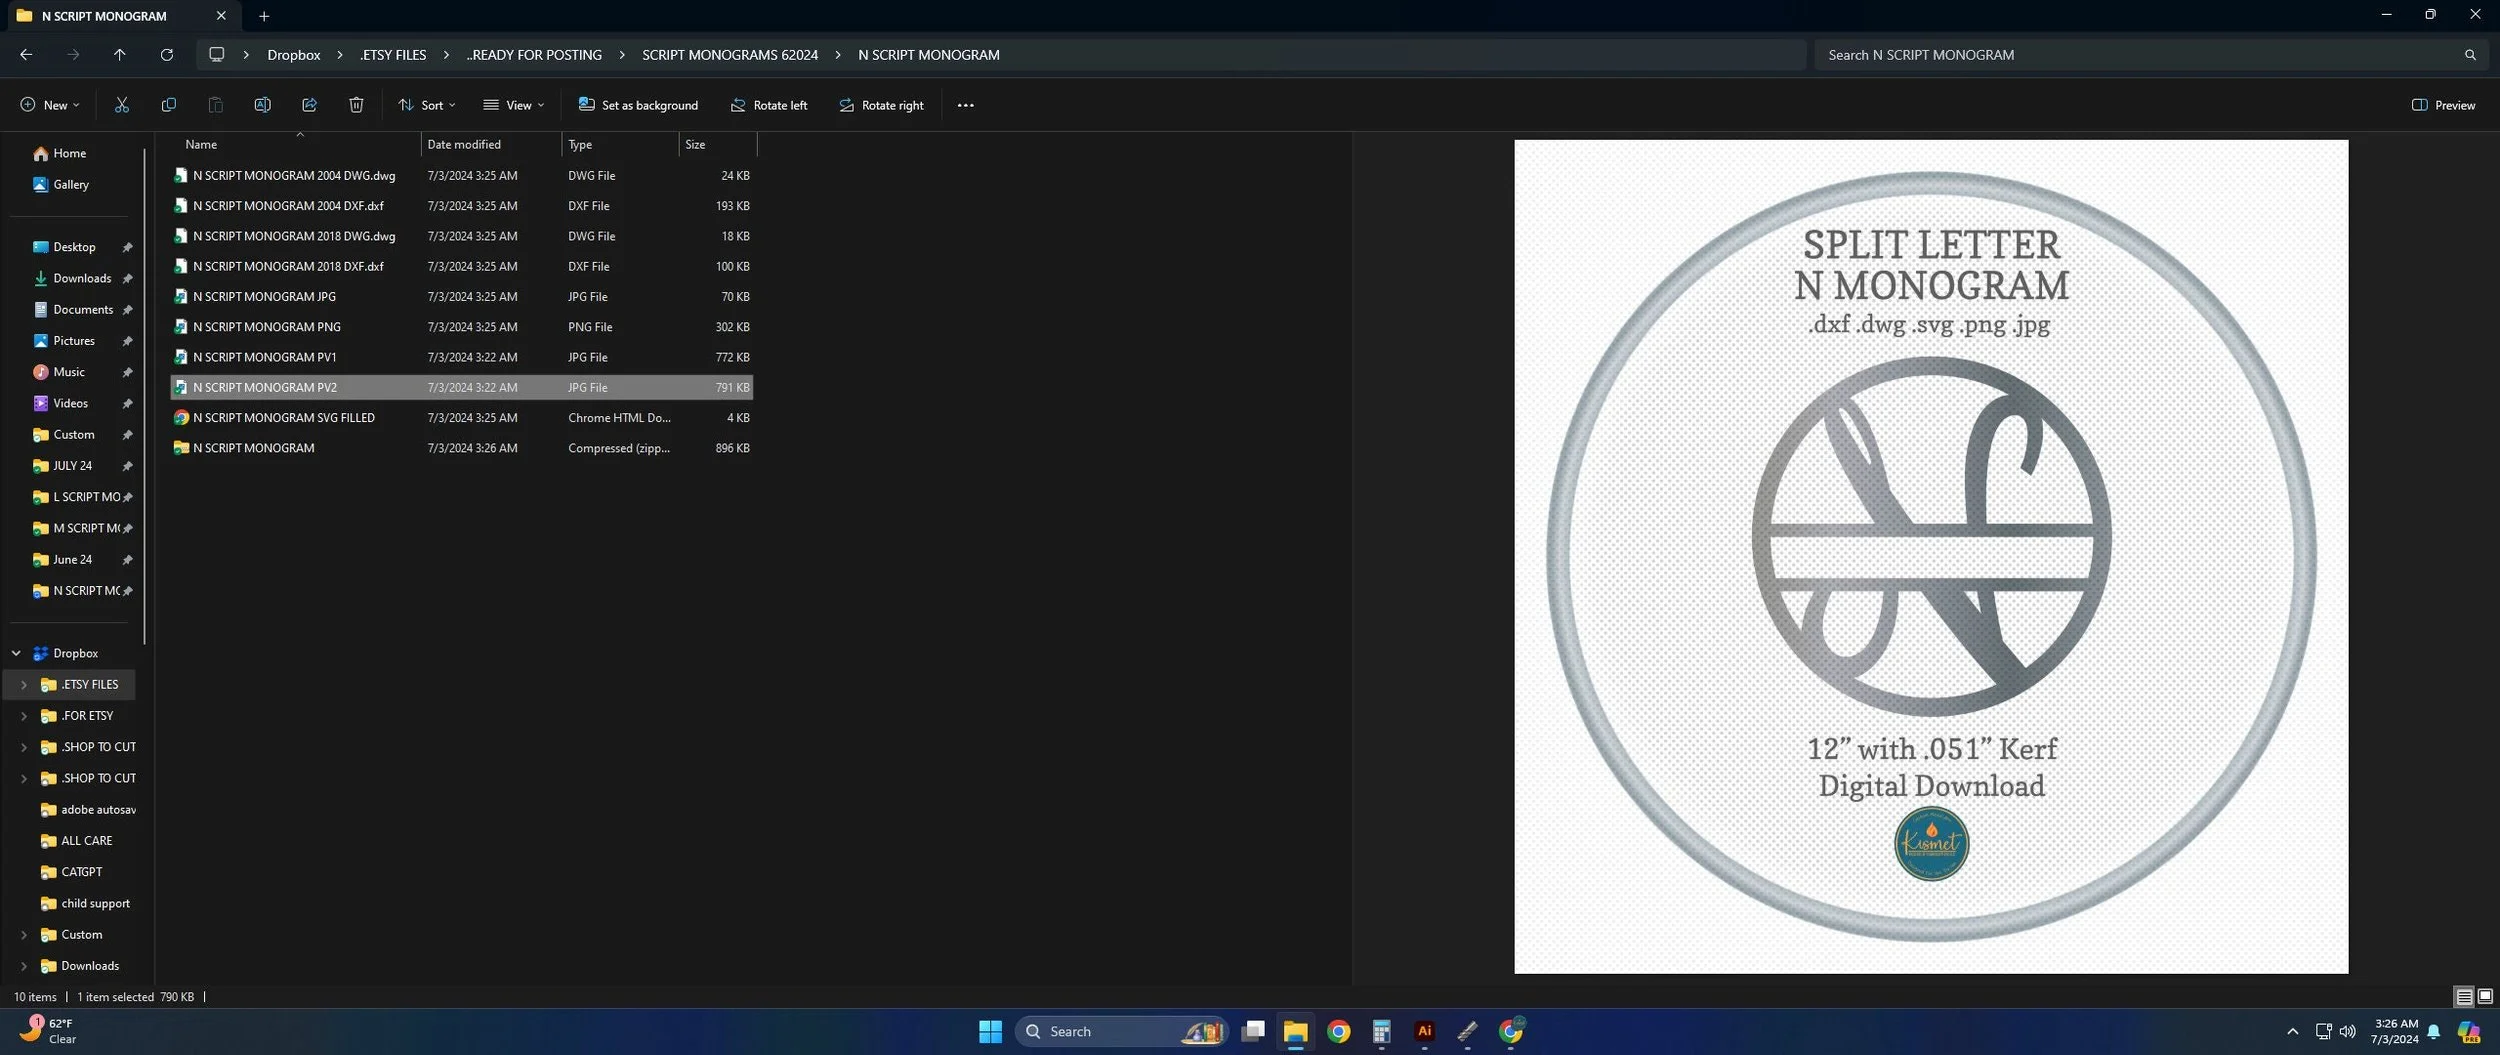Select N SCRIPT MONOGRAM SVG FILLED file

pyautogui.click(x=461, y=418)
